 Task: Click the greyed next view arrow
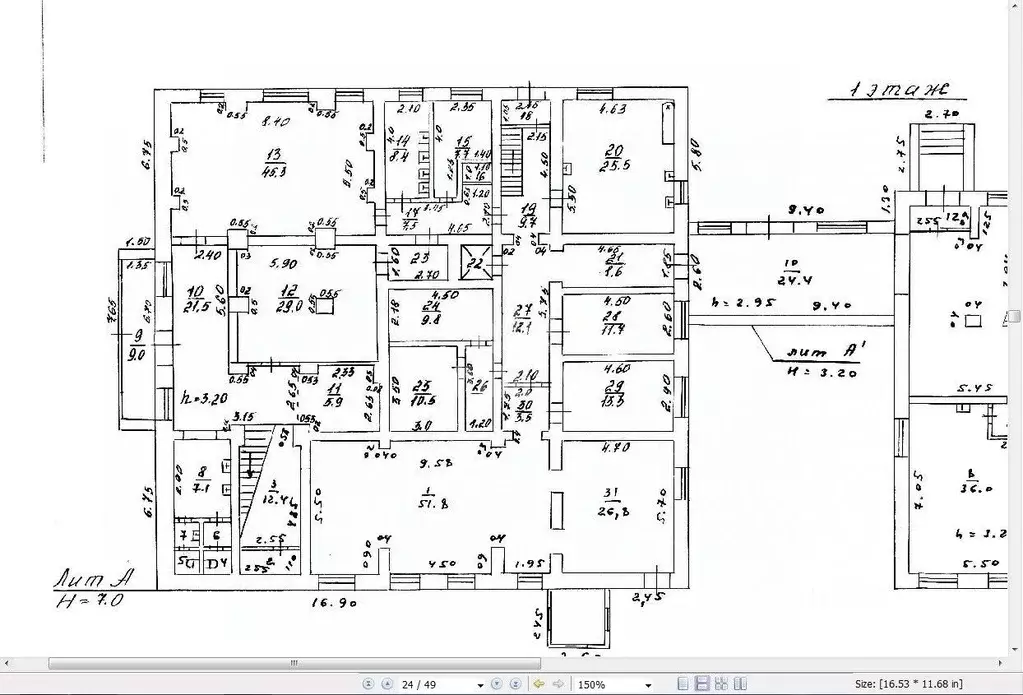point(556,684)
